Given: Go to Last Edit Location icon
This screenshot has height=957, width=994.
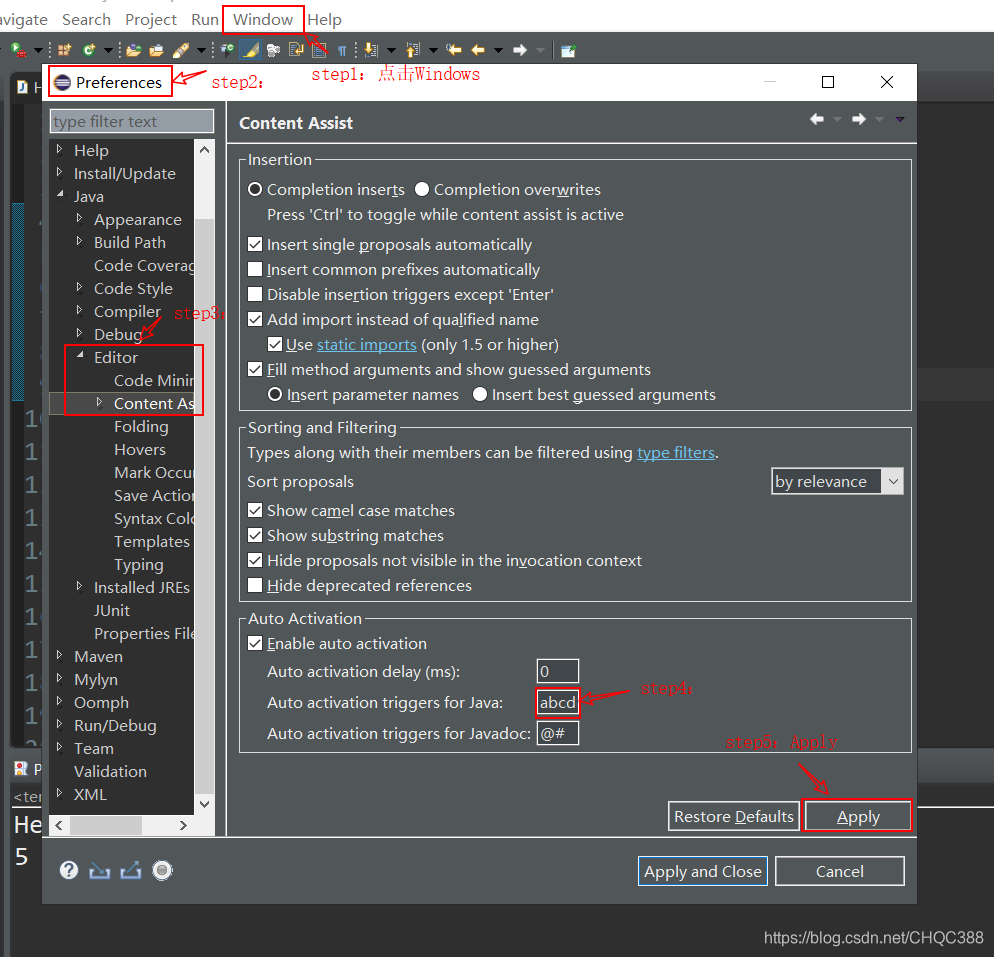Looking at the screenshot, I should 453,49.
